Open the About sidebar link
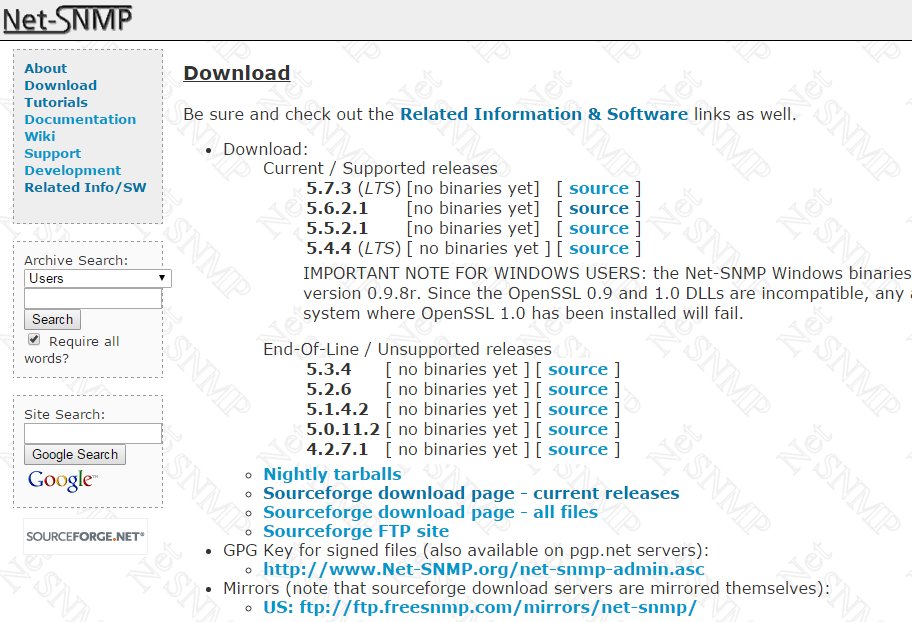The image size is (912, 622). (45, 69)
